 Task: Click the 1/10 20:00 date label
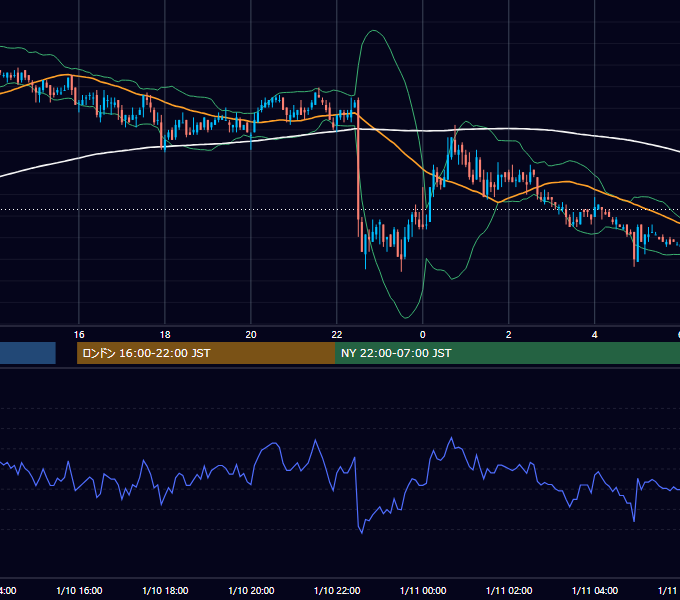coord(251,590)
